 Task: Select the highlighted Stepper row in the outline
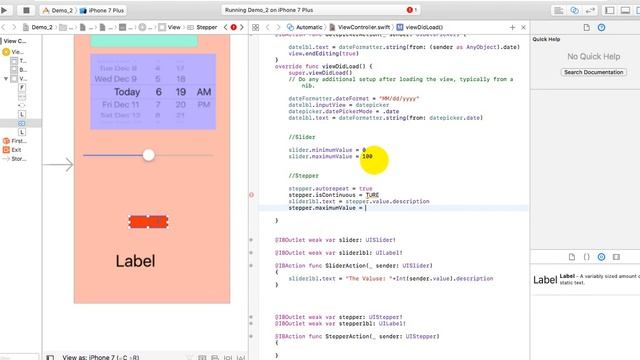coord(20,123)
